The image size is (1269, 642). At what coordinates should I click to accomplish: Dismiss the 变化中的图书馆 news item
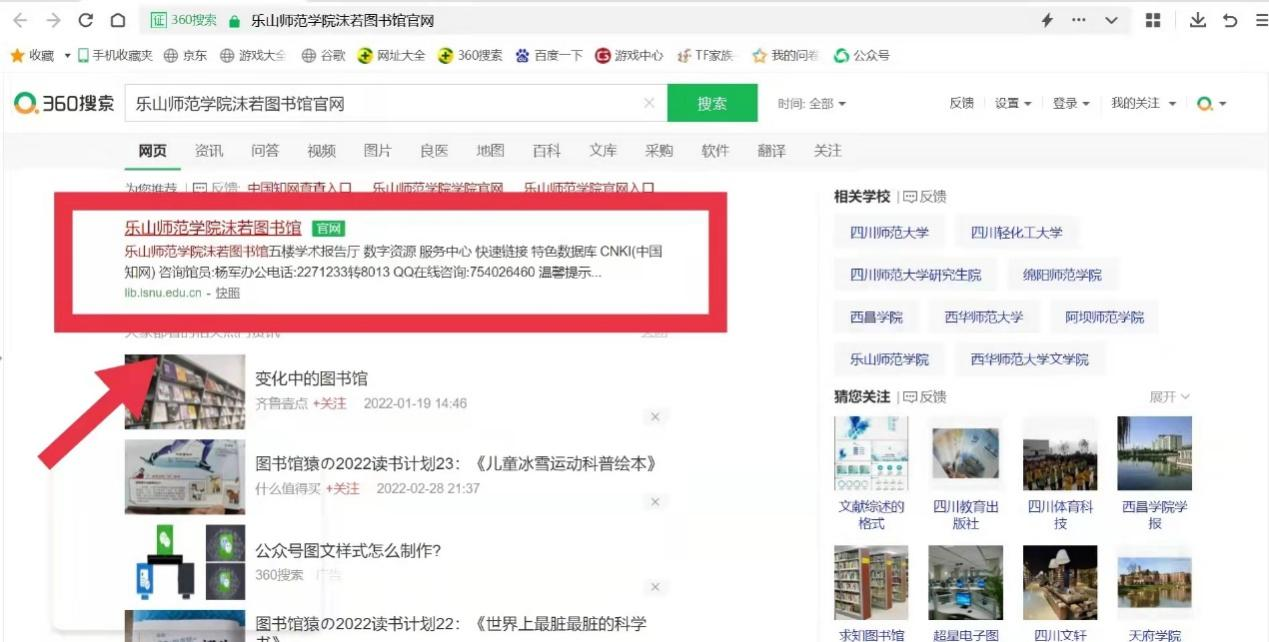655,416
